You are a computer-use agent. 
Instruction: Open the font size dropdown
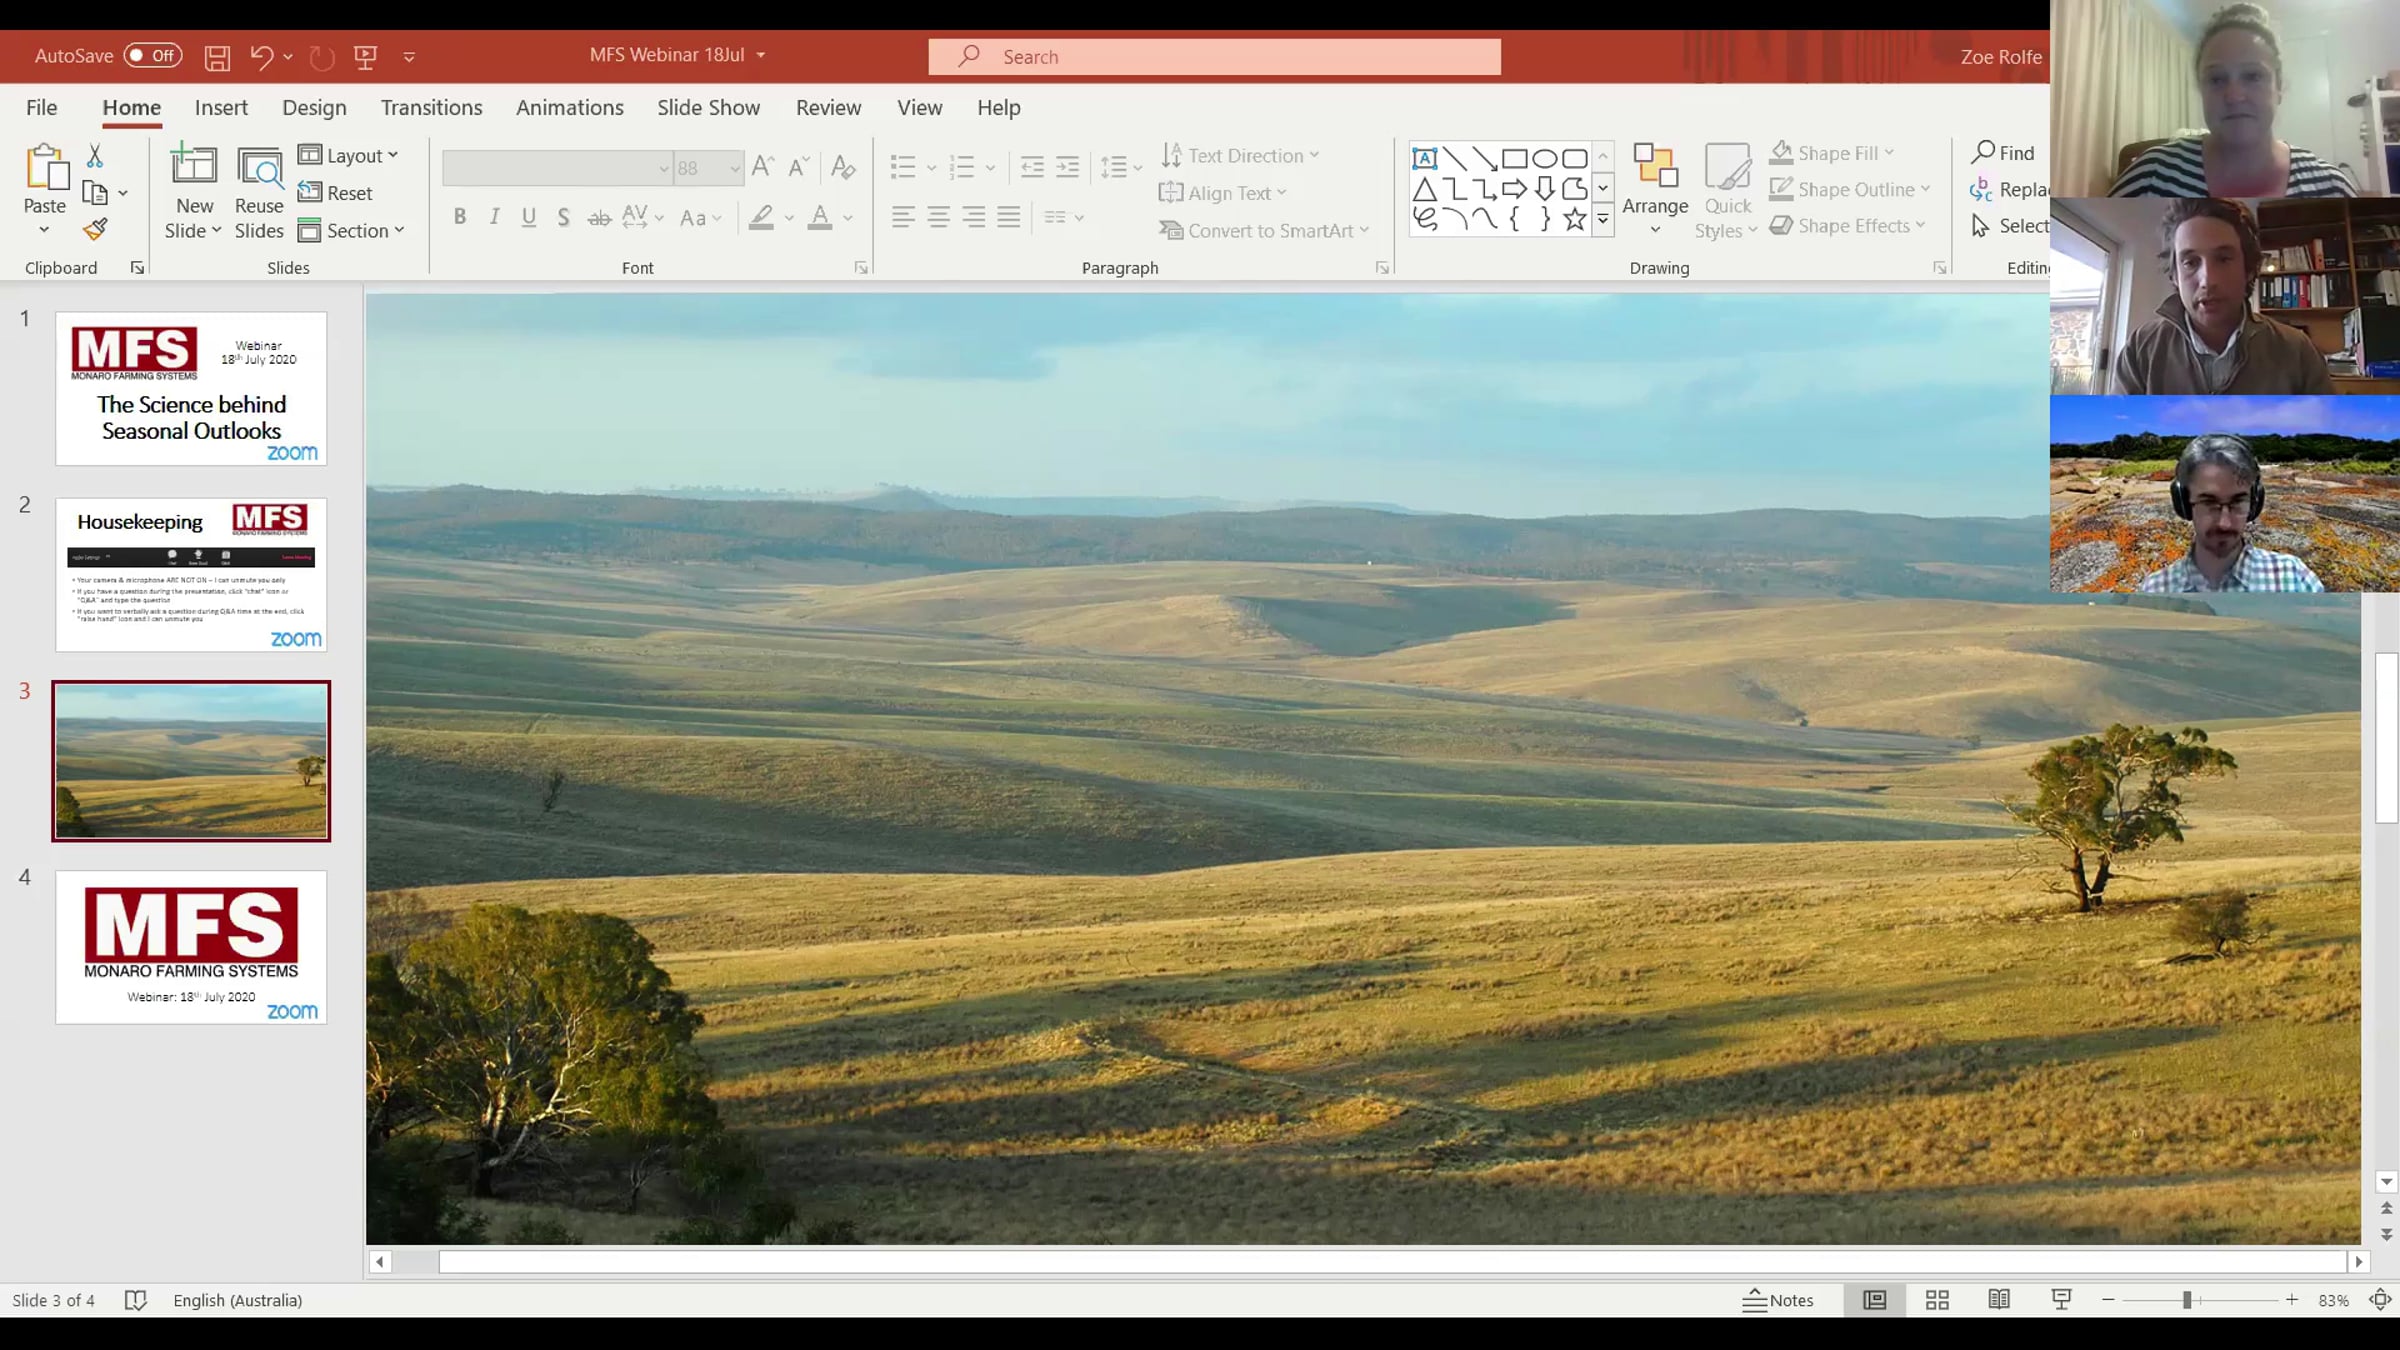[x=736, y=168]
